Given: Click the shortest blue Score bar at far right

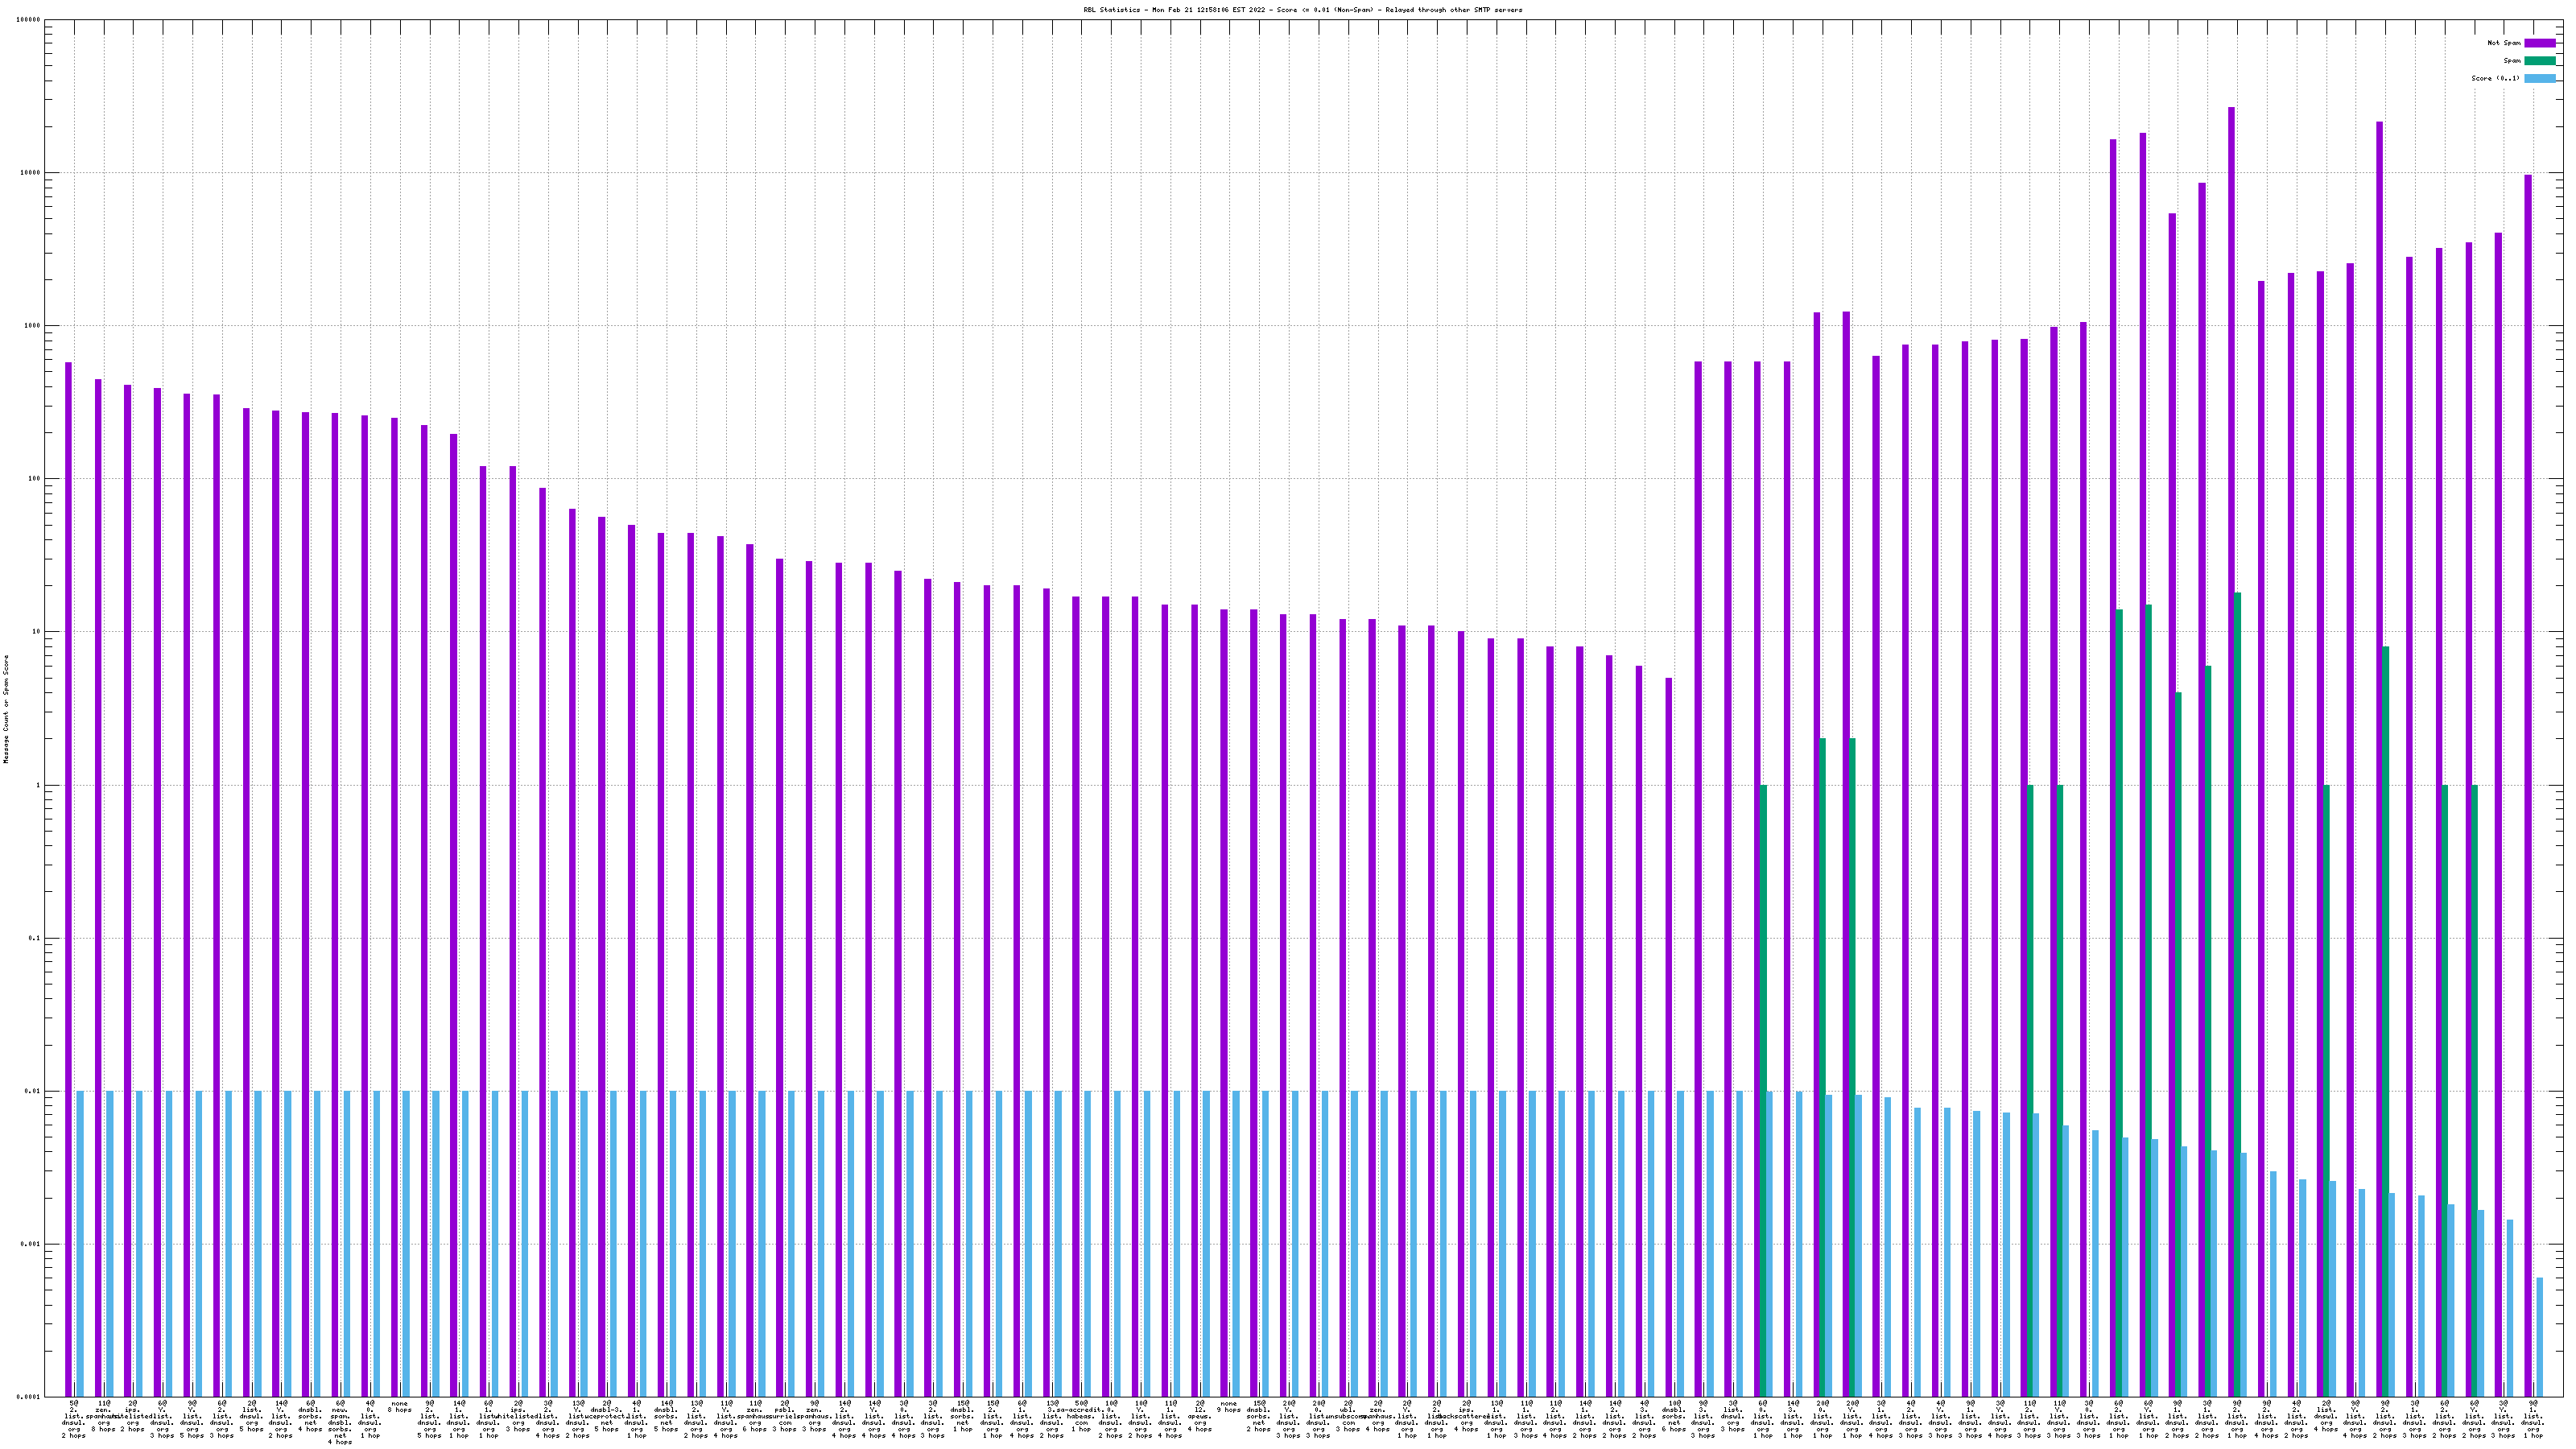Looking at the screenshot, I should point(2539,1337).
